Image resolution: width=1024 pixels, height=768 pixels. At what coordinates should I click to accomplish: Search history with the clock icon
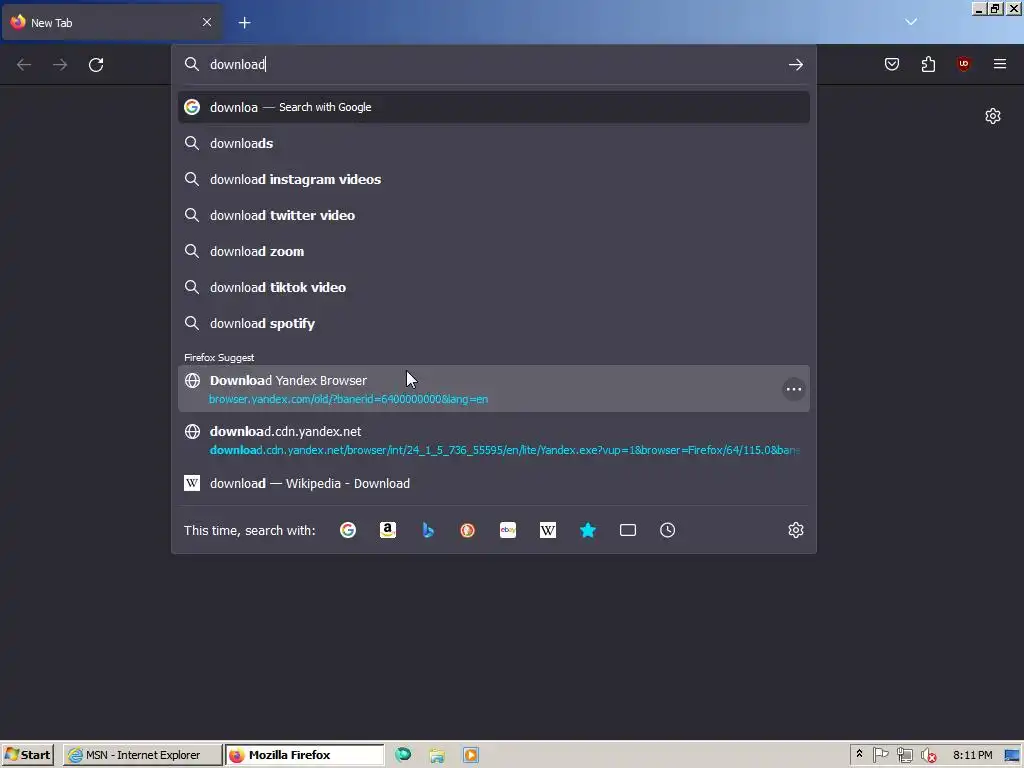667,530
